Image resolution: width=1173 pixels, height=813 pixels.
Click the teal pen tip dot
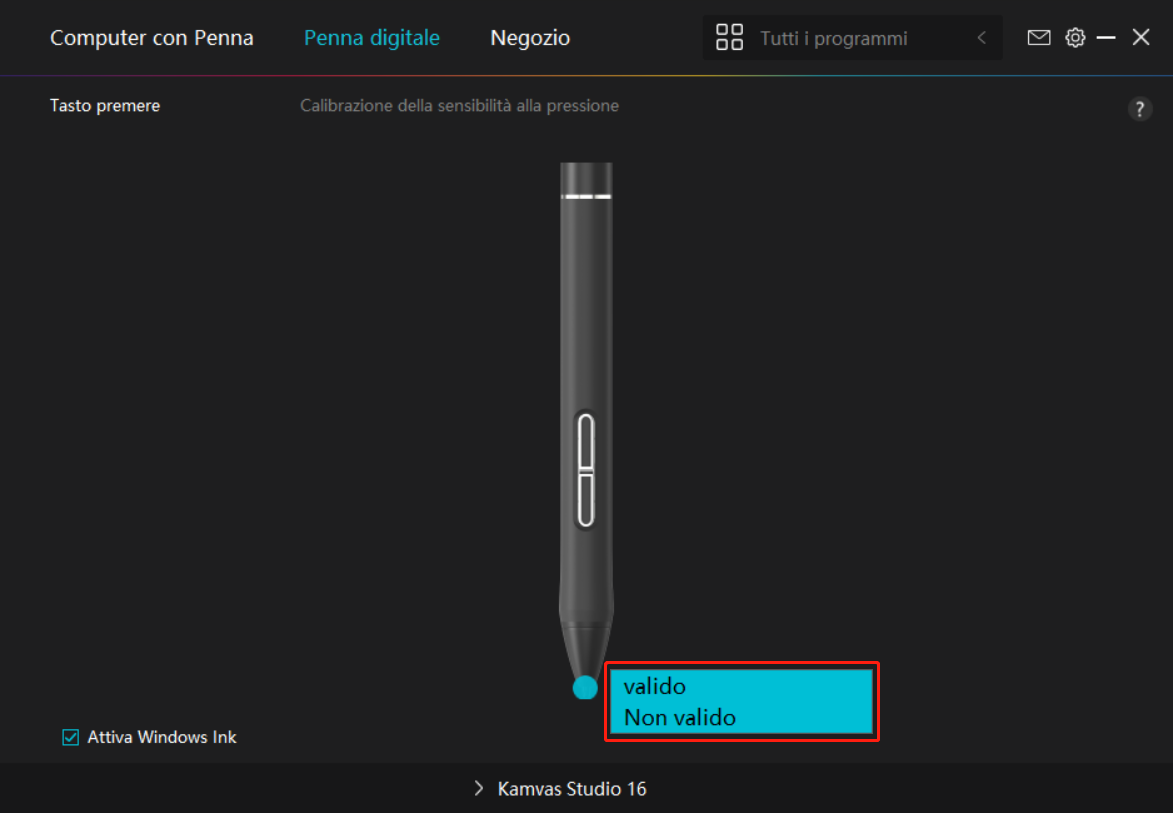[585, 688]
